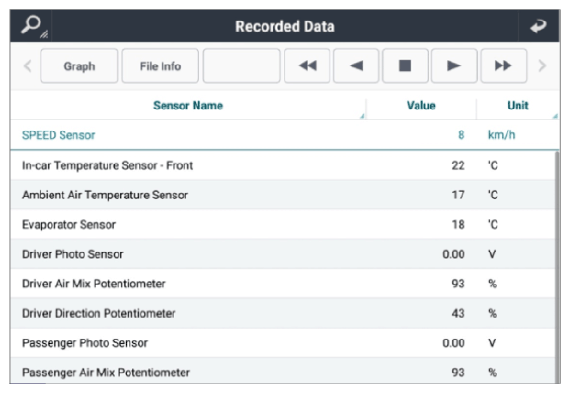Select the SPEED Sensor row

285,135
